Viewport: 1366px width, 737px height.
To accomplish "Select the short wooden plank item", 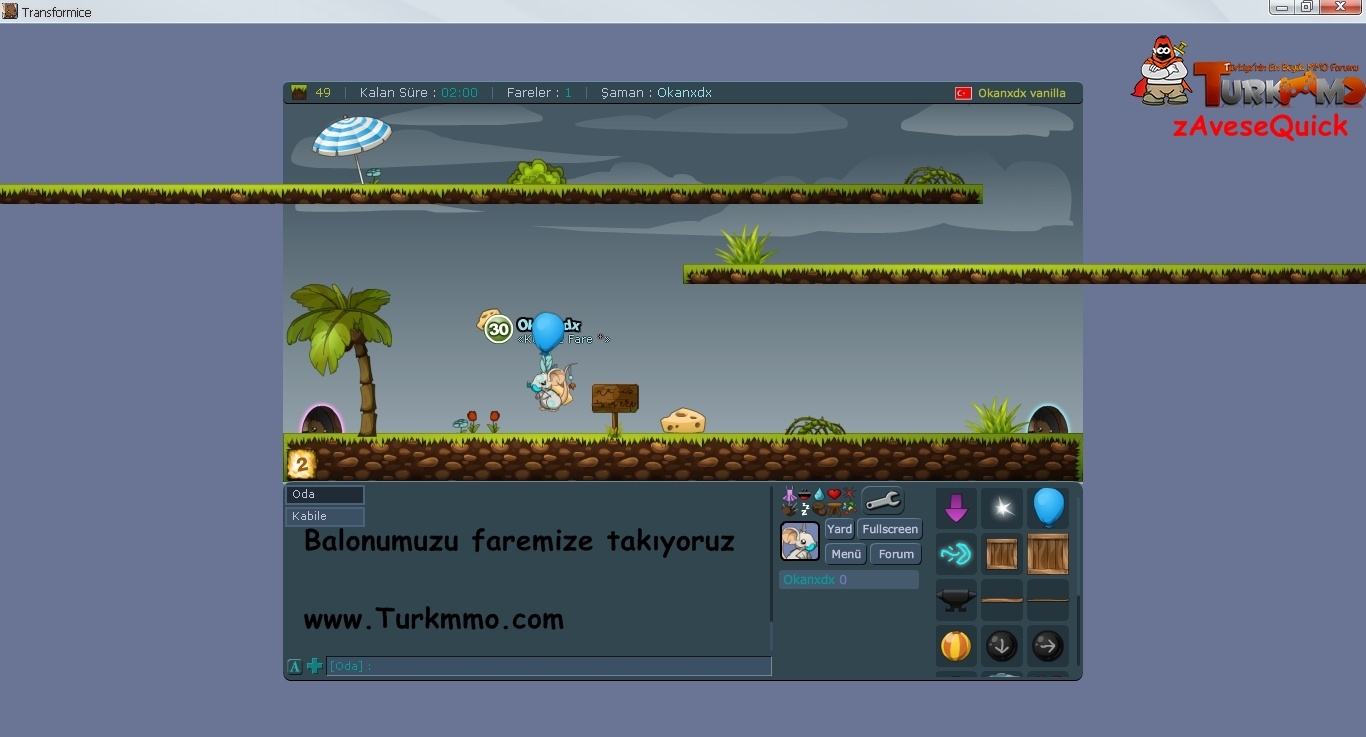I will coord(1002,600).
